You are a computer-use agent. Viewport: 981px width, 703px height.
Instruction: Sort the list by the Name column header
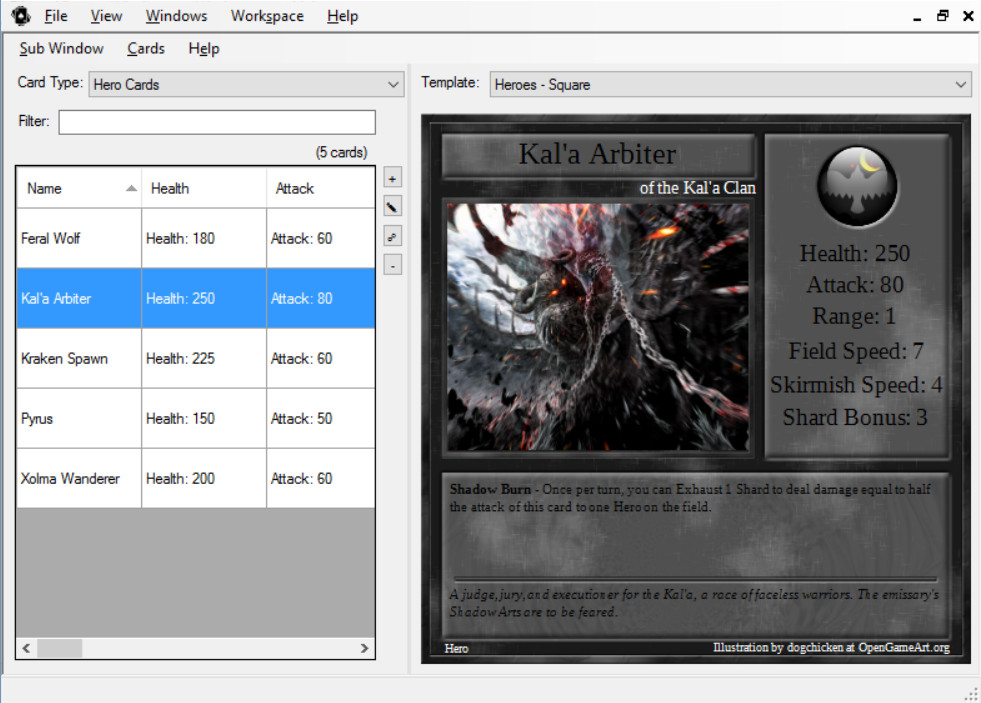79,188
